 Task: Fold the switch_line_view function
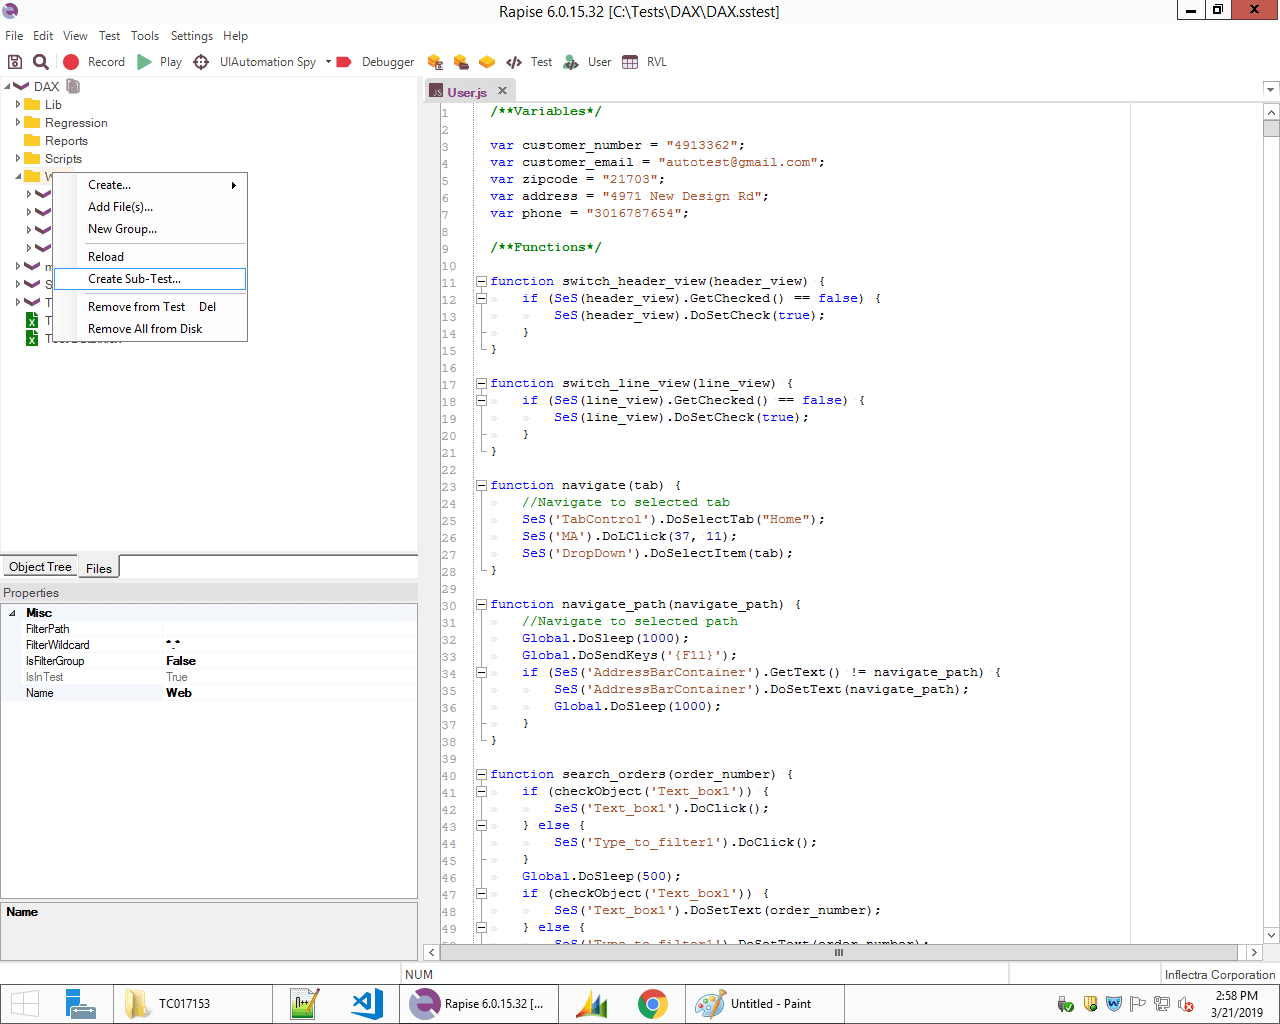481,384
